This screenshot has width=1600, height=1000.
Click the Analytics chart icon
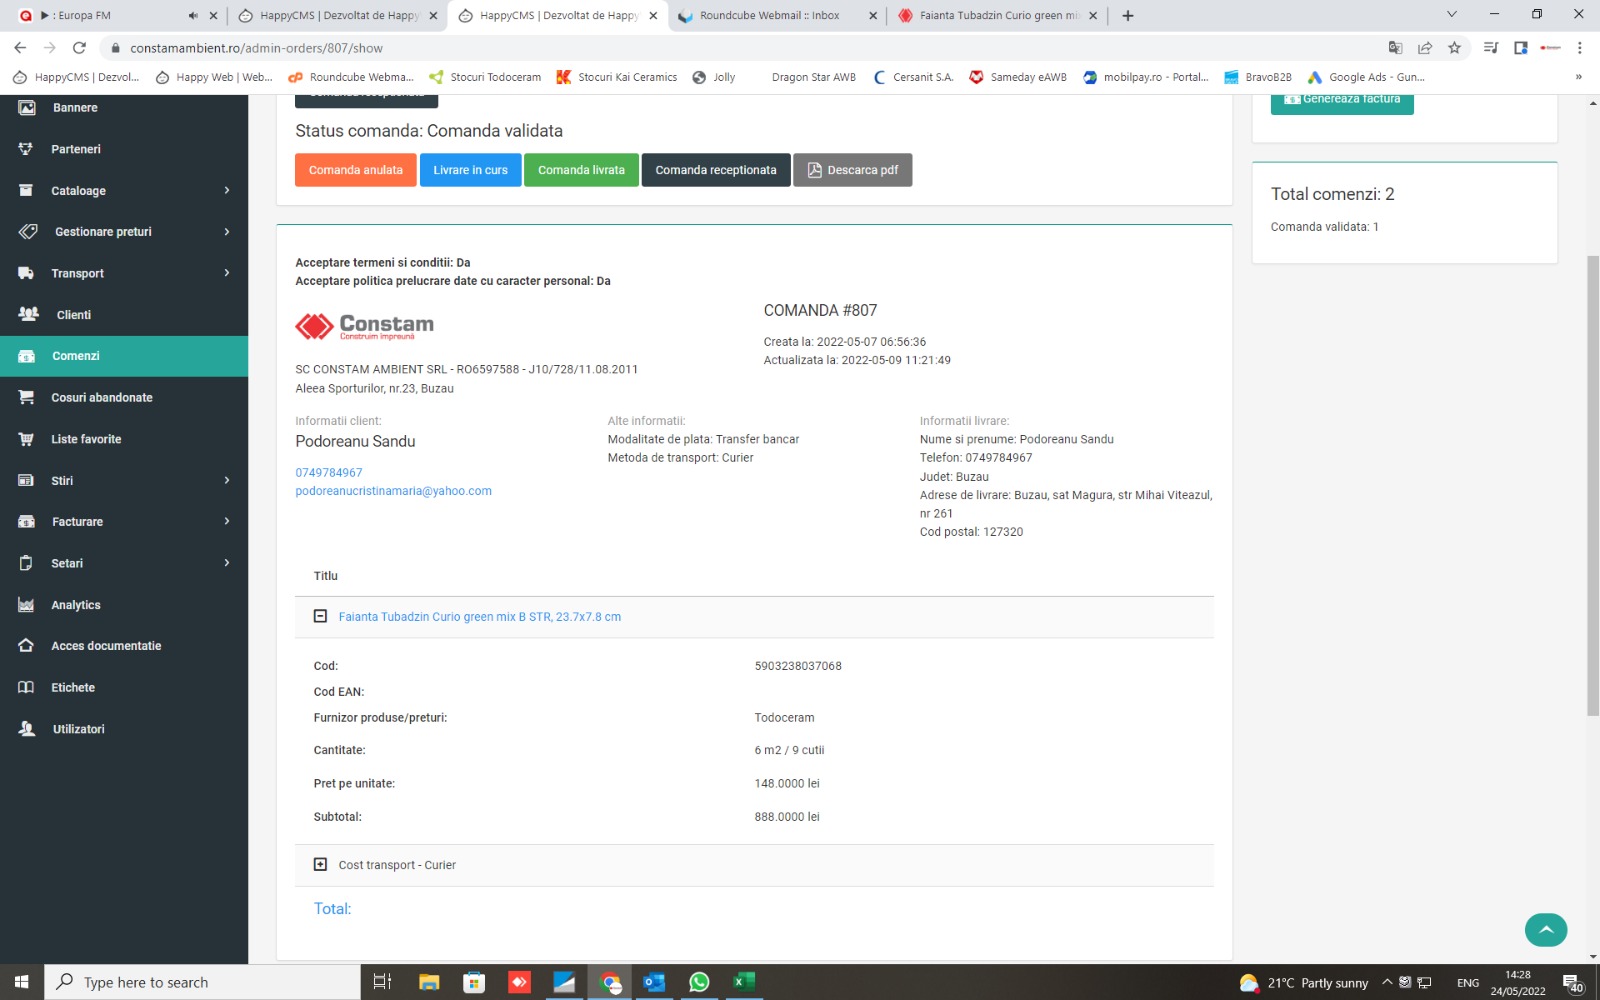26,604
